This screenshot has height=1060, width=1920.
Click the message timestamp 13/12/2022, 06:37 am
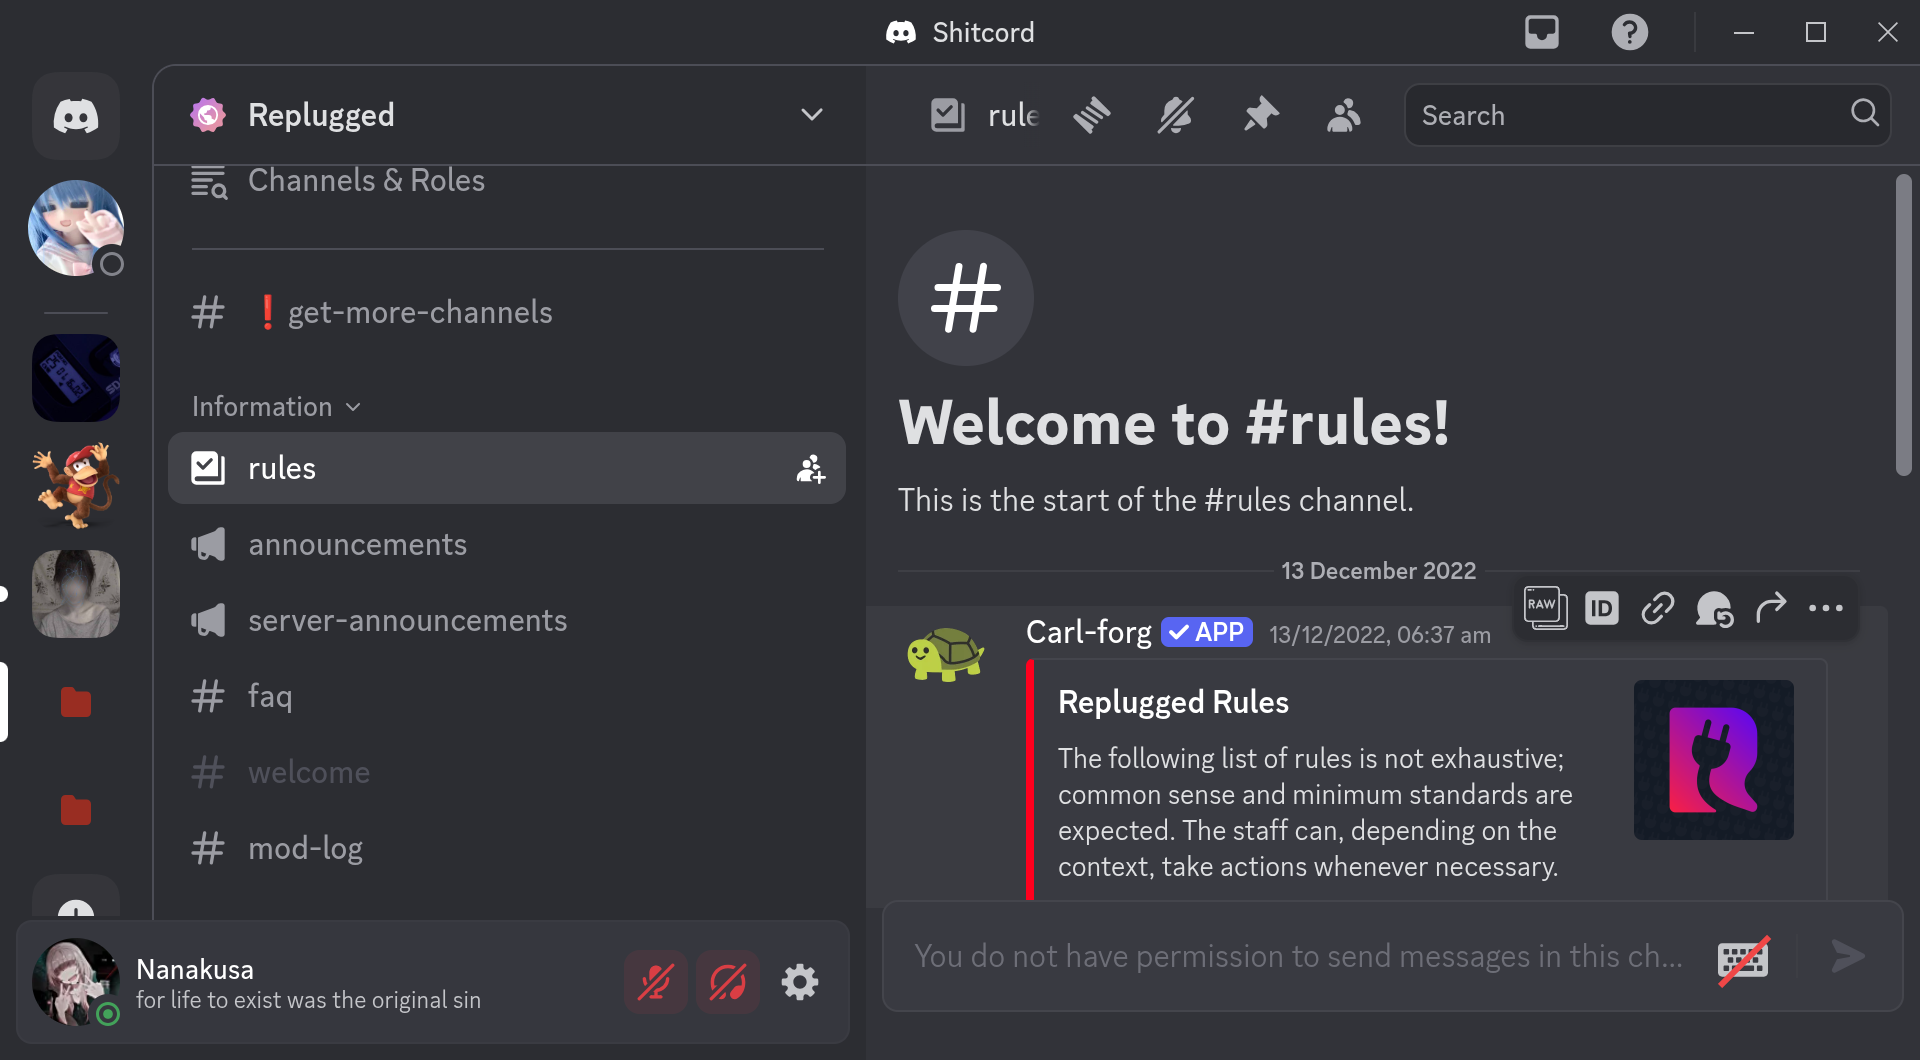(1379, 635)
